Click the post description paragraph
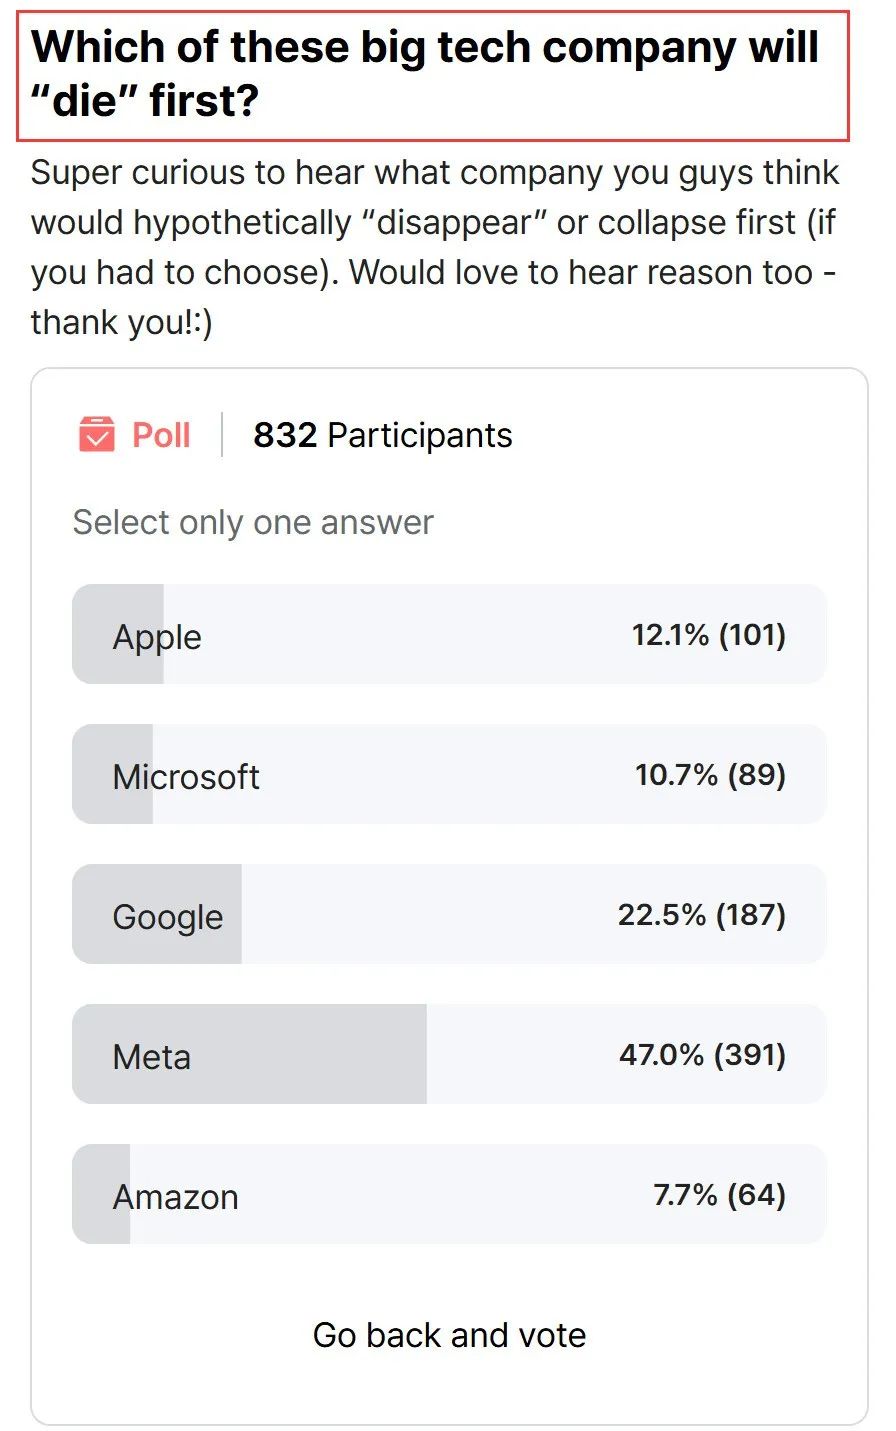This screenshot has width=896, height=1431. tap(435, 247)
